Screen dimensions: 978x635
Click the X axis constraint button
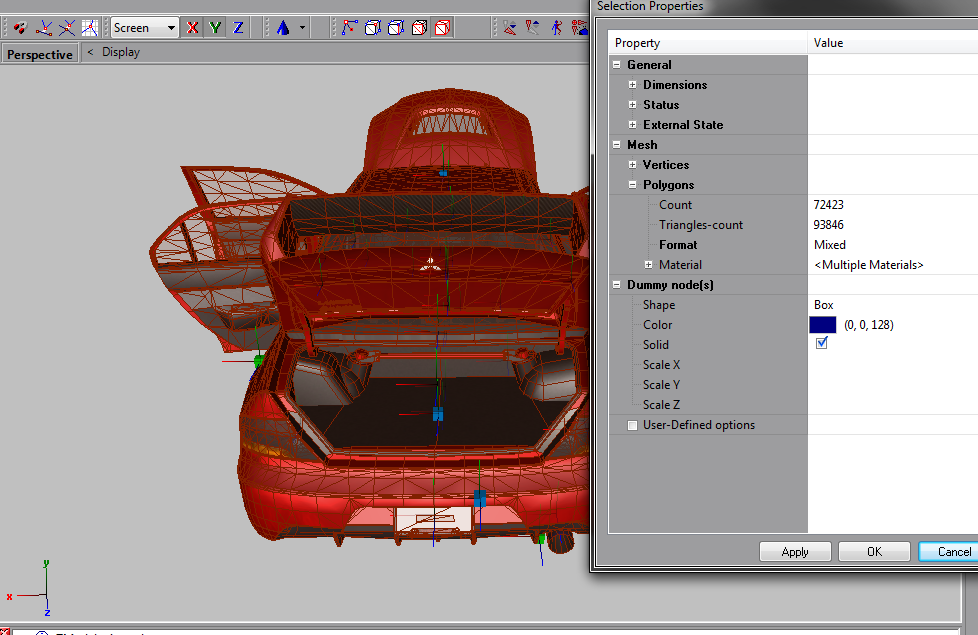coord(193,28)
